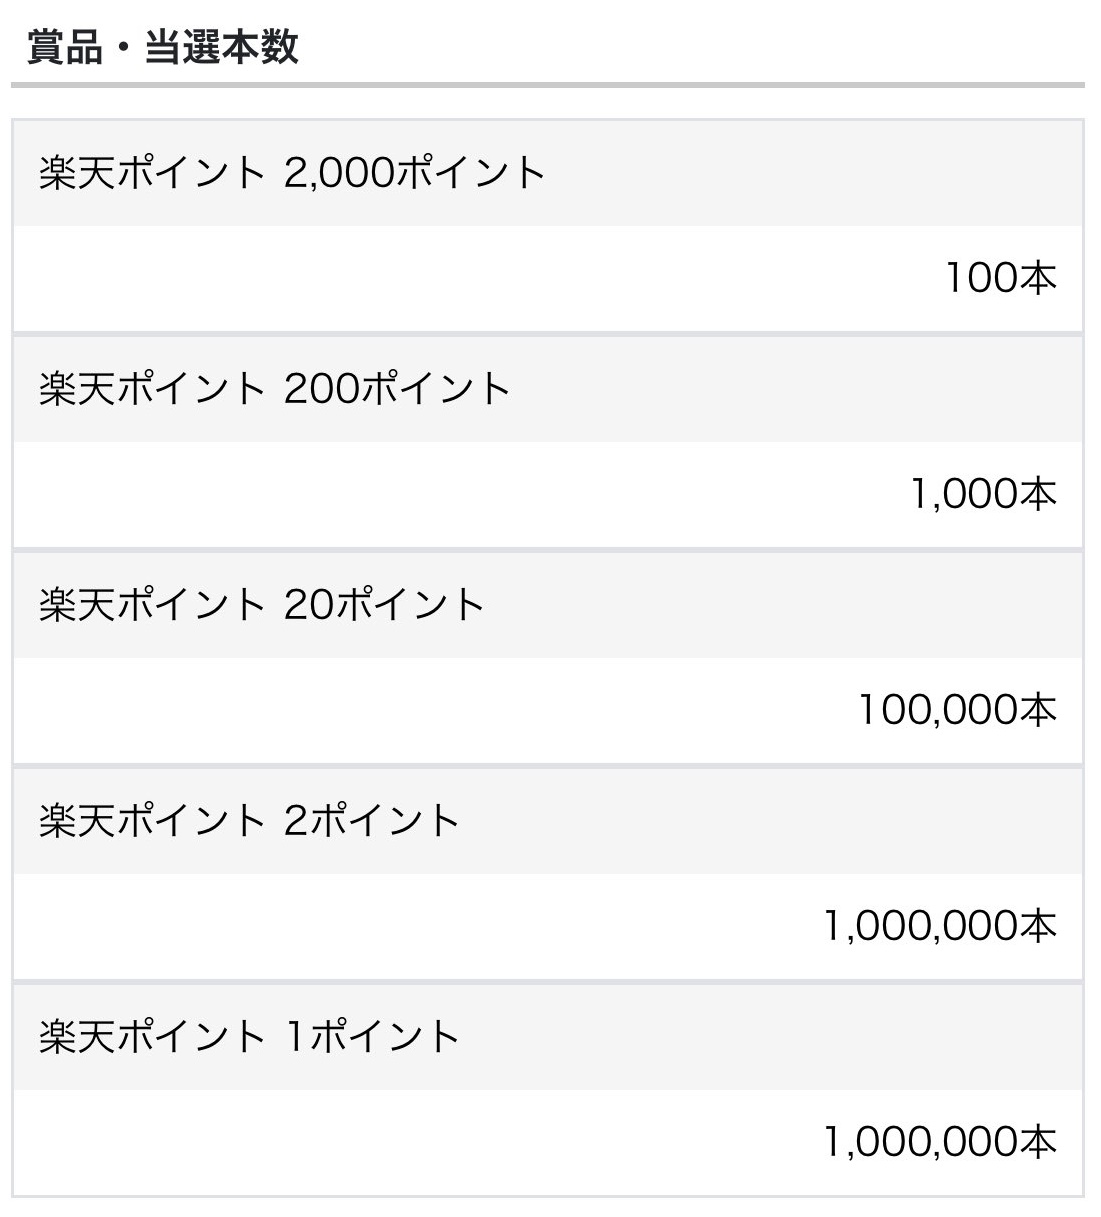Click the 1,000本 winner count
The width and height of the screenshot is (1101, 1217).
982,494
